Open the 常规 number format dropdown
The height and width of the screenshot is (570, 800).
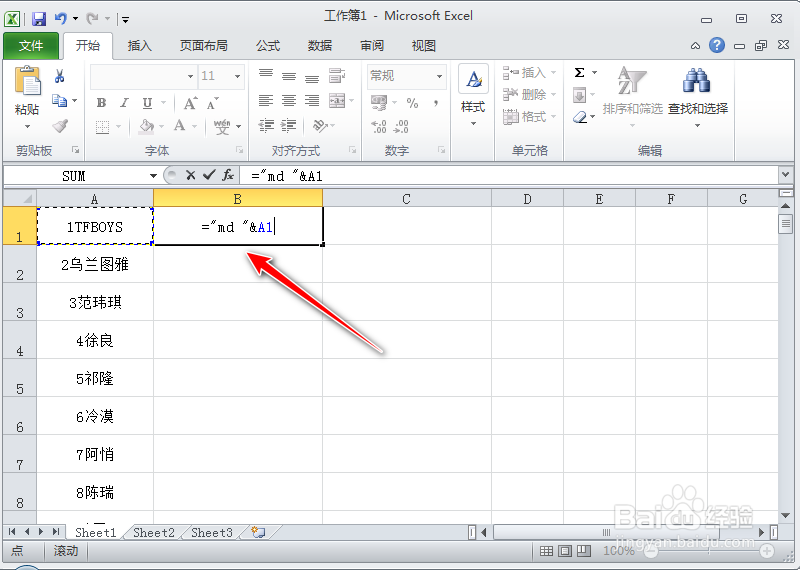[x=439, y=76]
